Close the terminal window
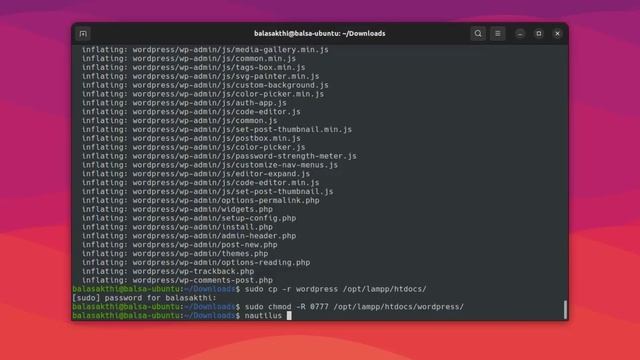Screen dimensions: 640x360 pyautogui.click(x=558, y=34)
